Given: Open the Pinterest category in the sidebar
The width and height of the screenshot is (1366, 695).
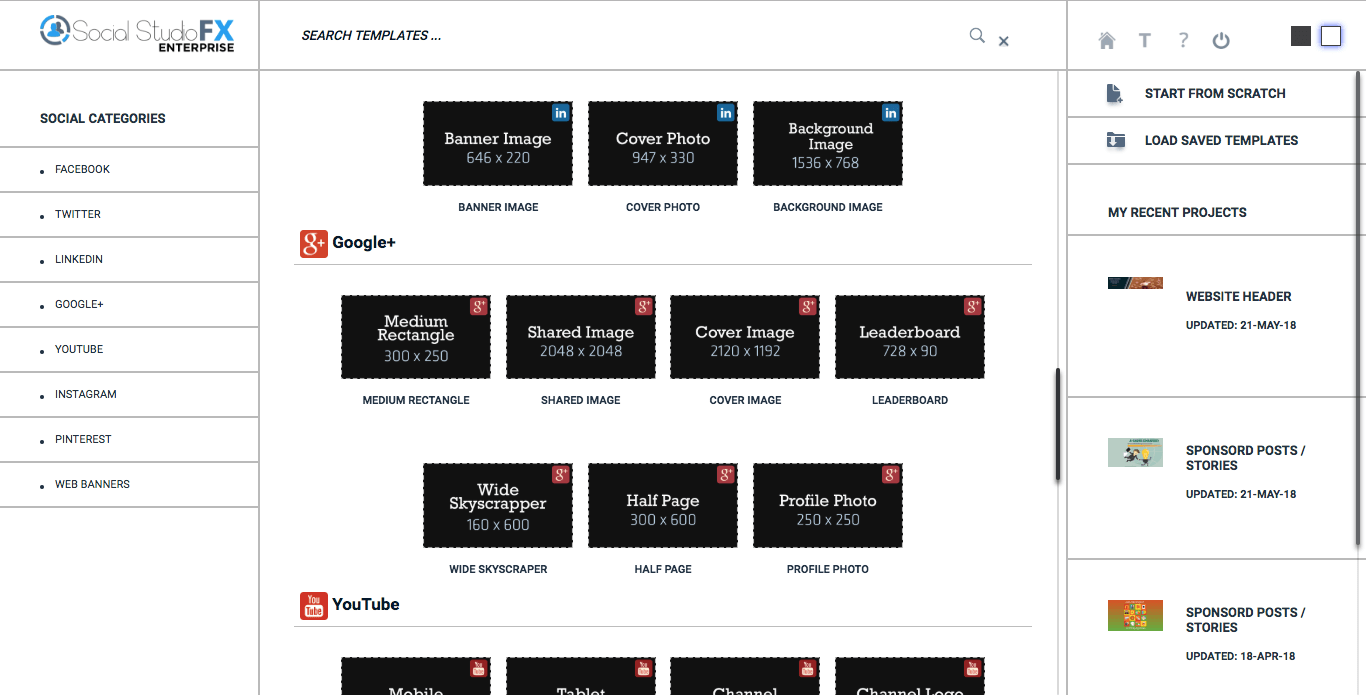Looking at the screenshot, I should pos(129,440).
